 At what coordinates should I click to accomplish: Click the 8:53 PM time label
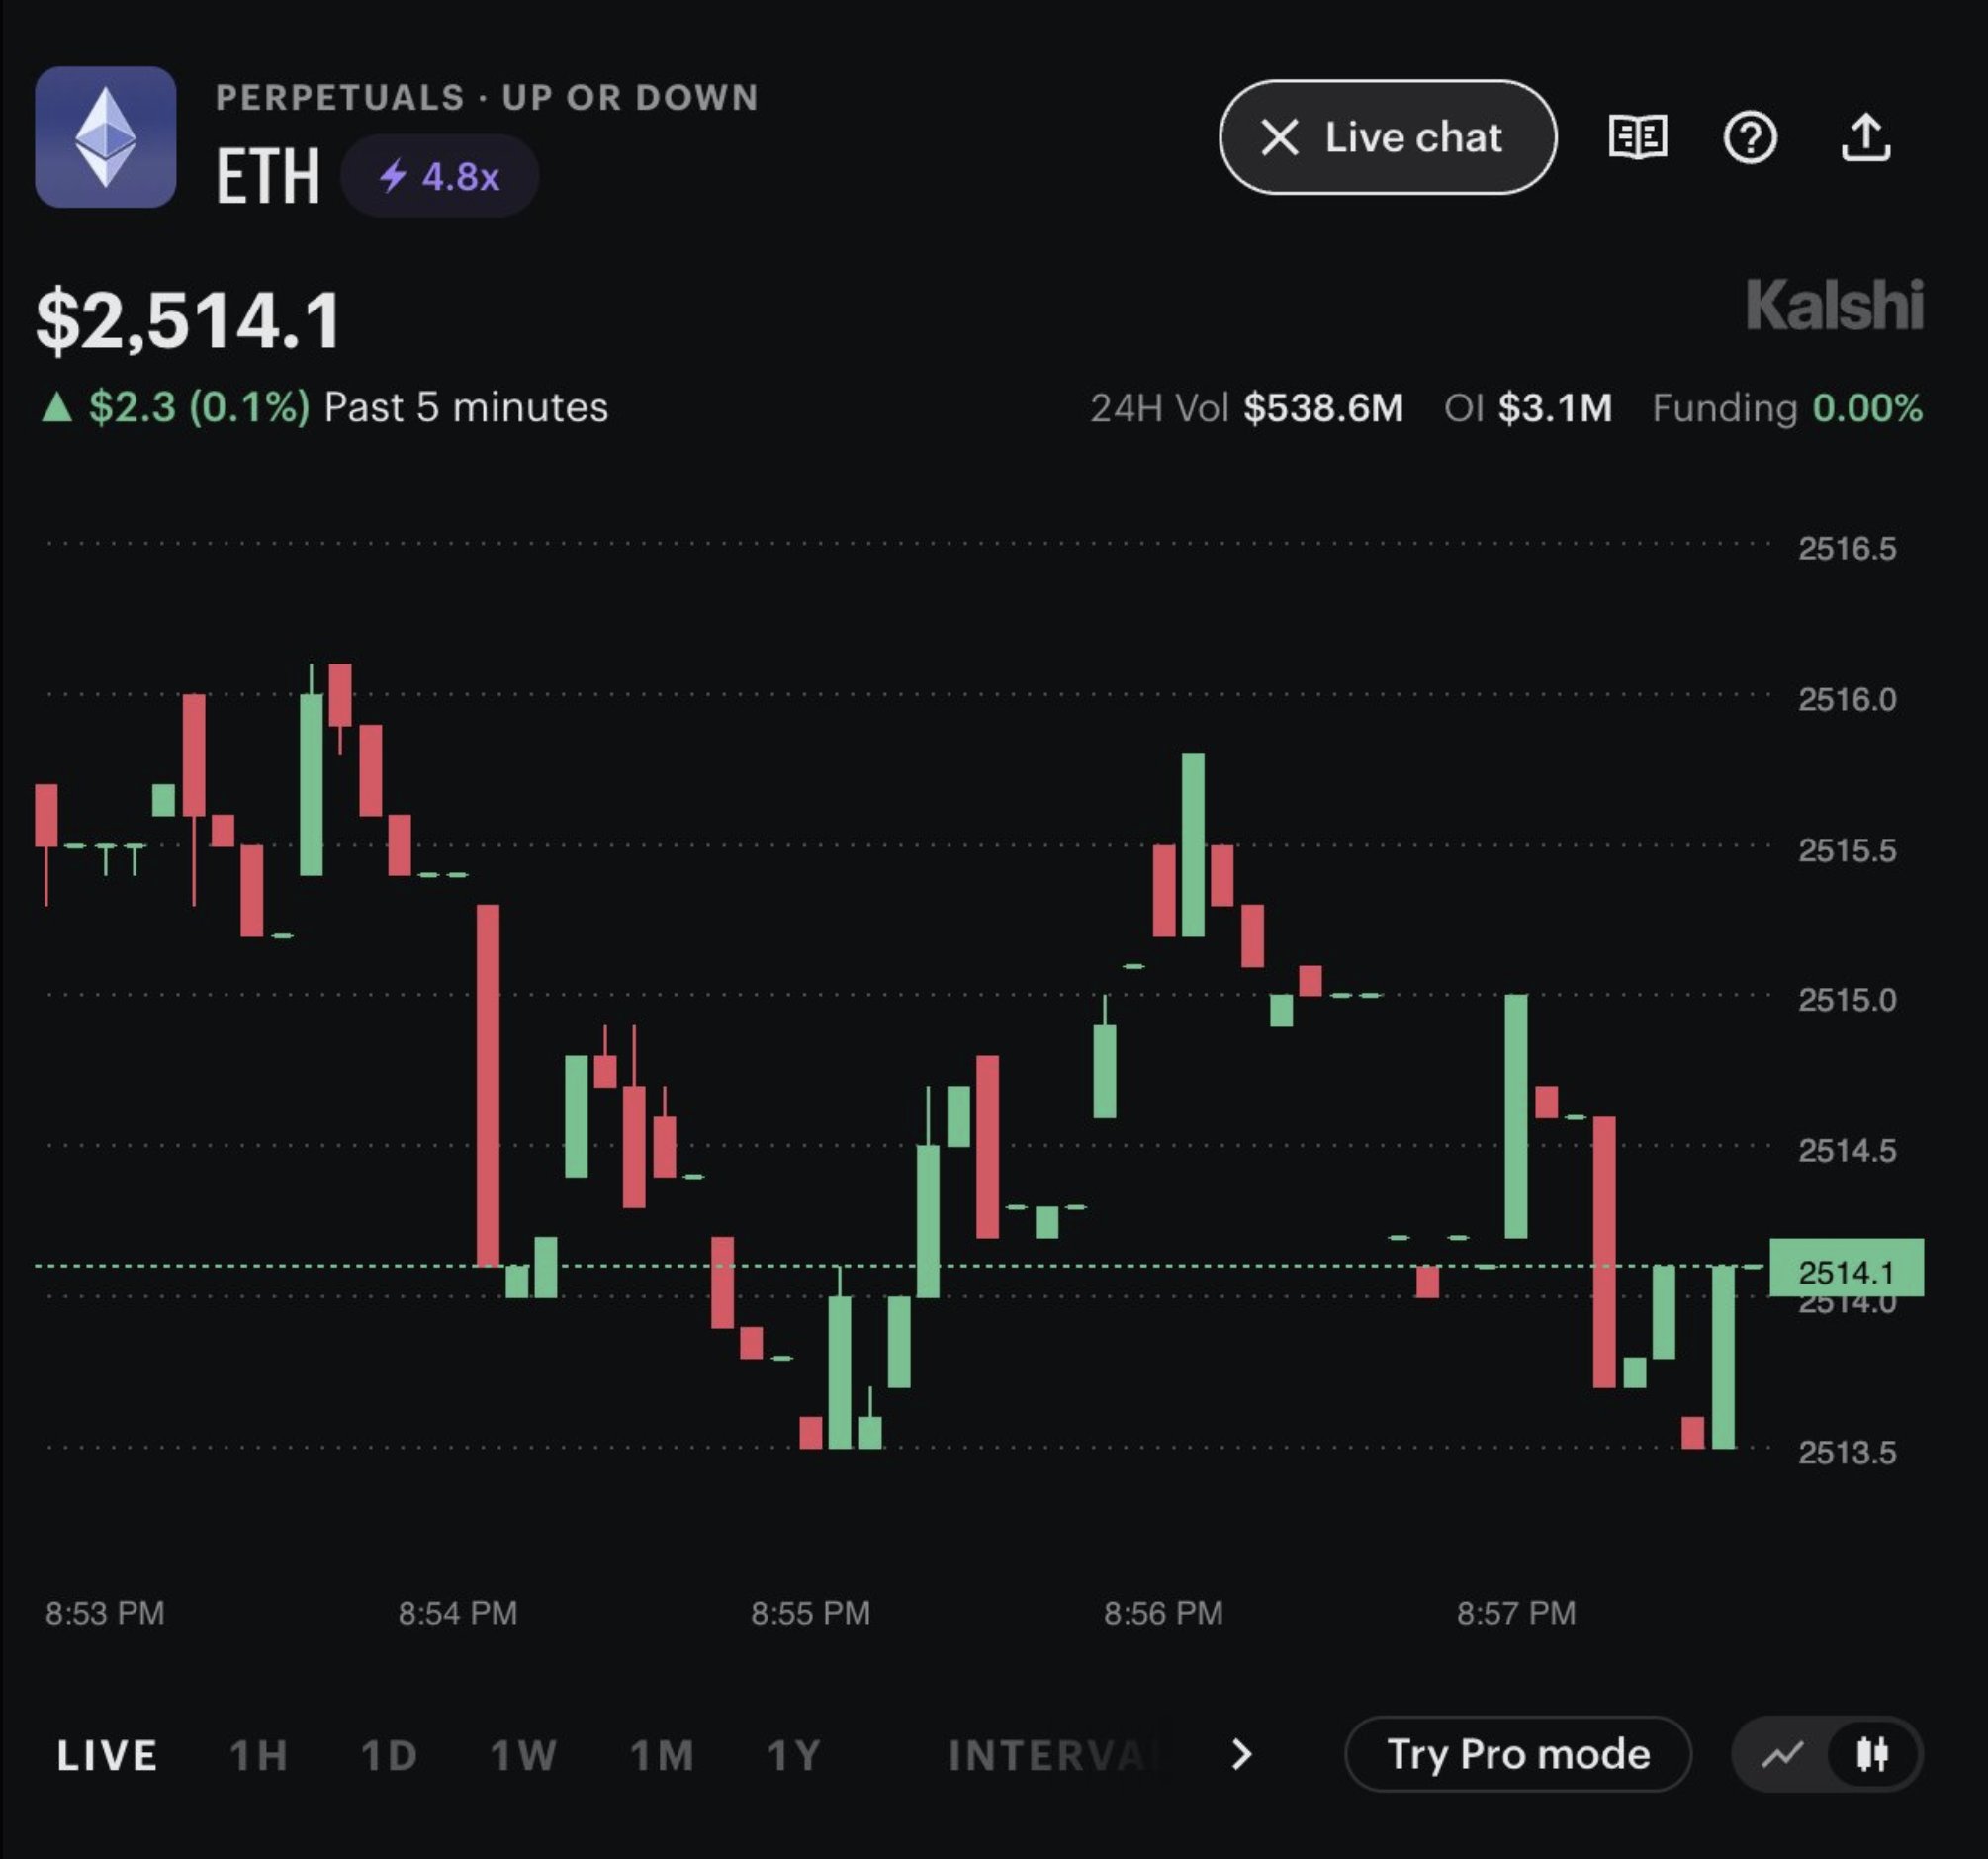pos(105,1613)
